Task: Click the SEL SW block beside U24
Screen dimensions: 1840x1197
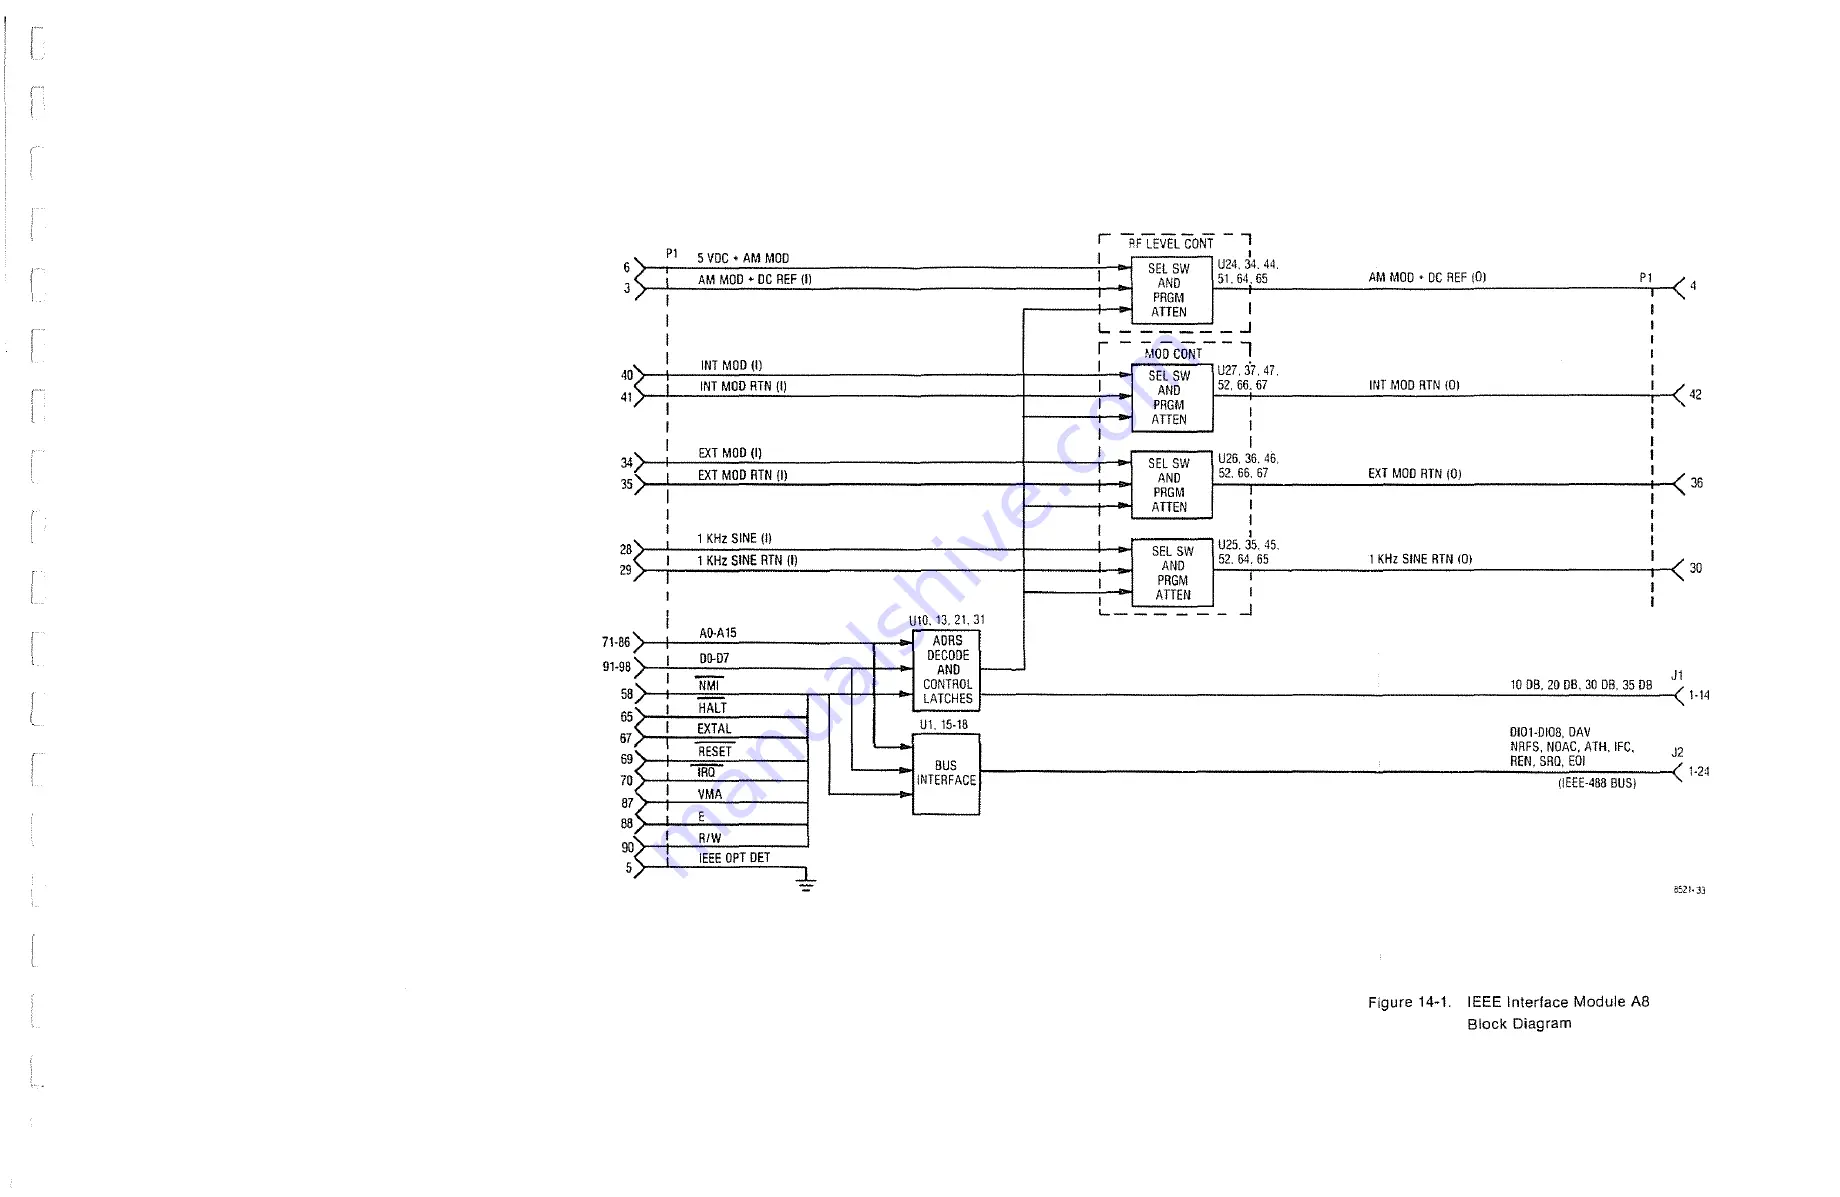Action: coord(1172,290)
